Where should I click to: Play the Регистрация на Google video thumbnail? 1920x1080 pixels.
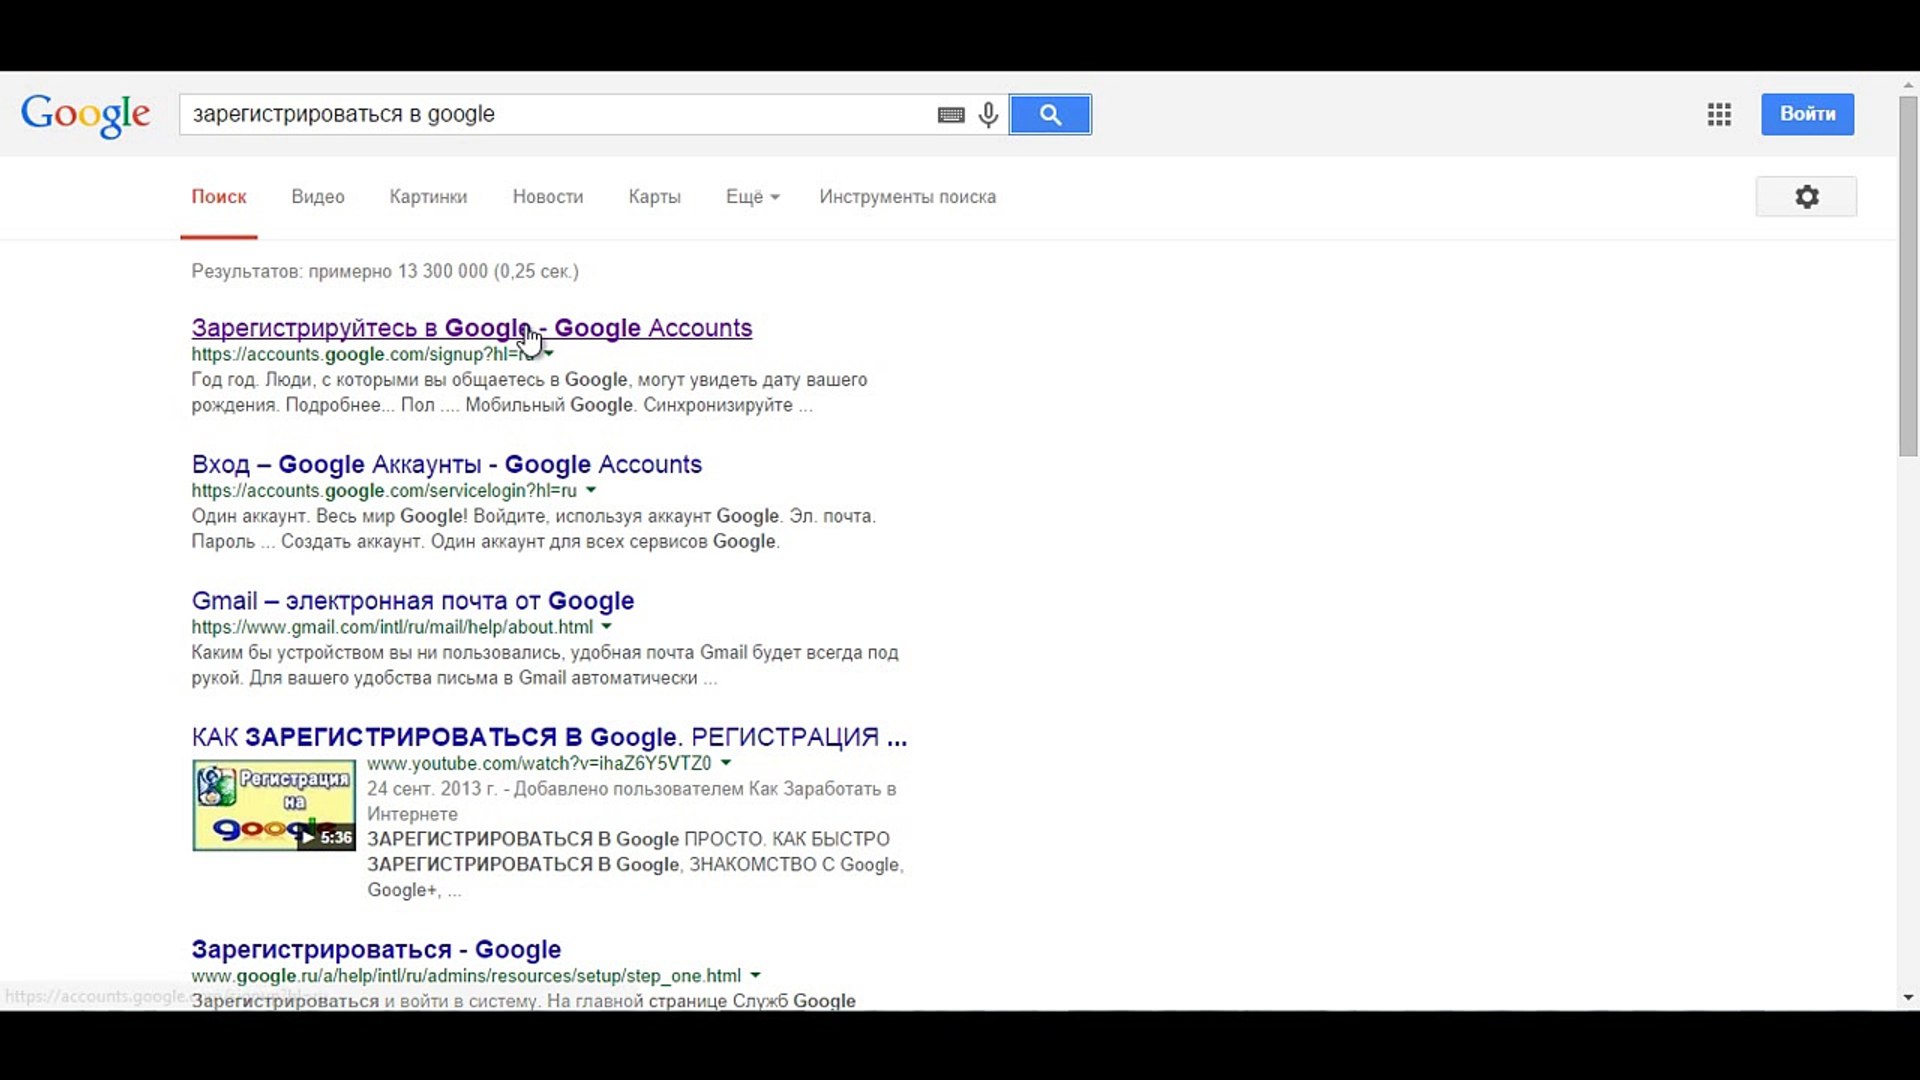pos(273,806)
